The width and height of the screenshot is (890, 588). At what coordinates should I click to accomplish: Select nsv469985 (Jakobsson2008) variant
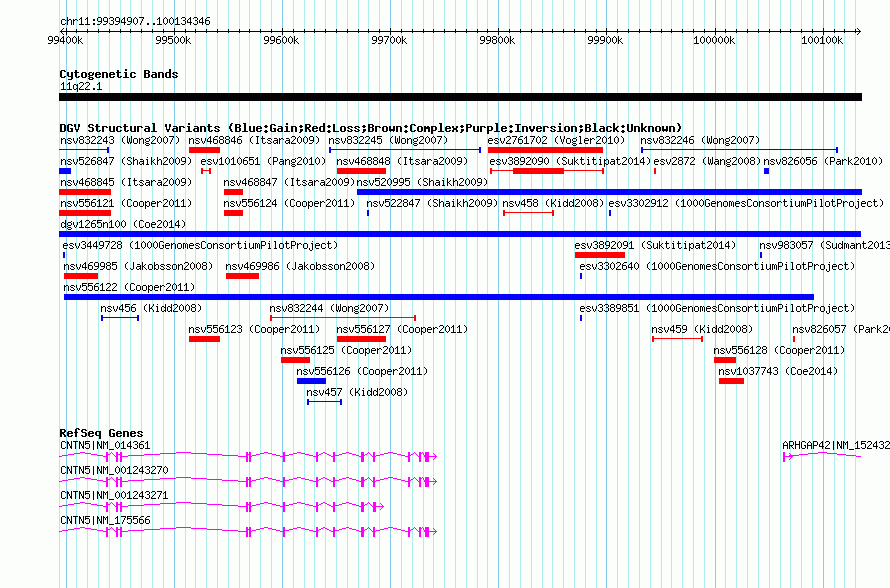tap(138, 266)
